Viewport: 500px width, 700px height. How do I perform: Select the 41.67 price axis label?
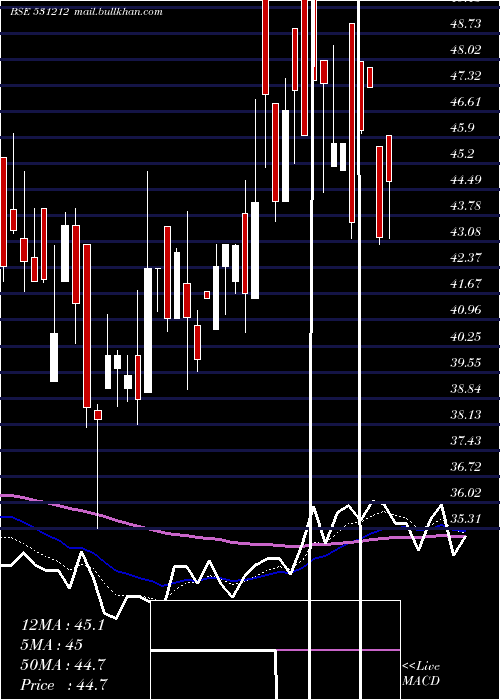point(466,283)
